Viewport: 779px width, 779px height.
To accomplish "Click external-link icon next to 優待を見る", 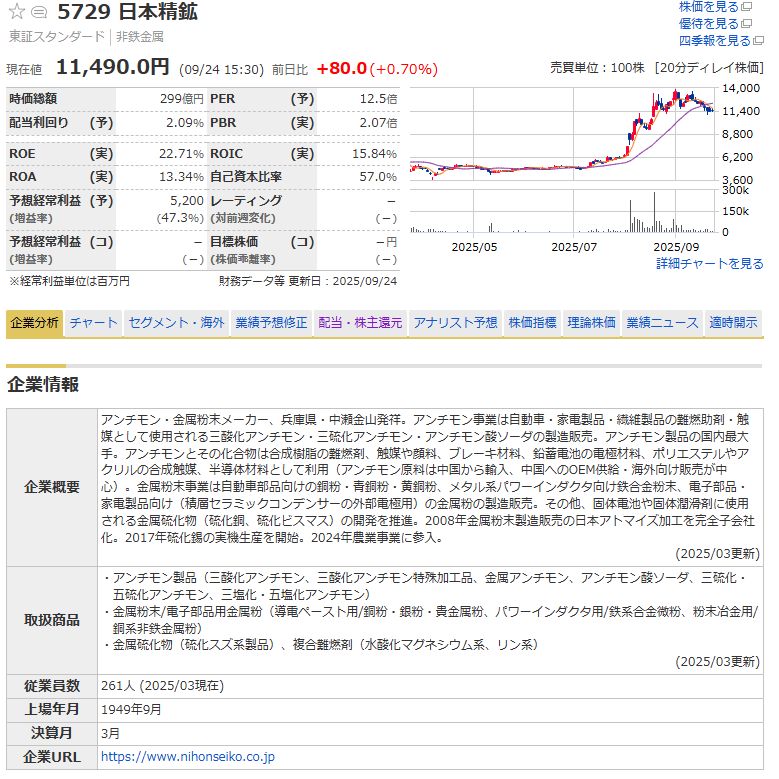I will click(747, 24).
